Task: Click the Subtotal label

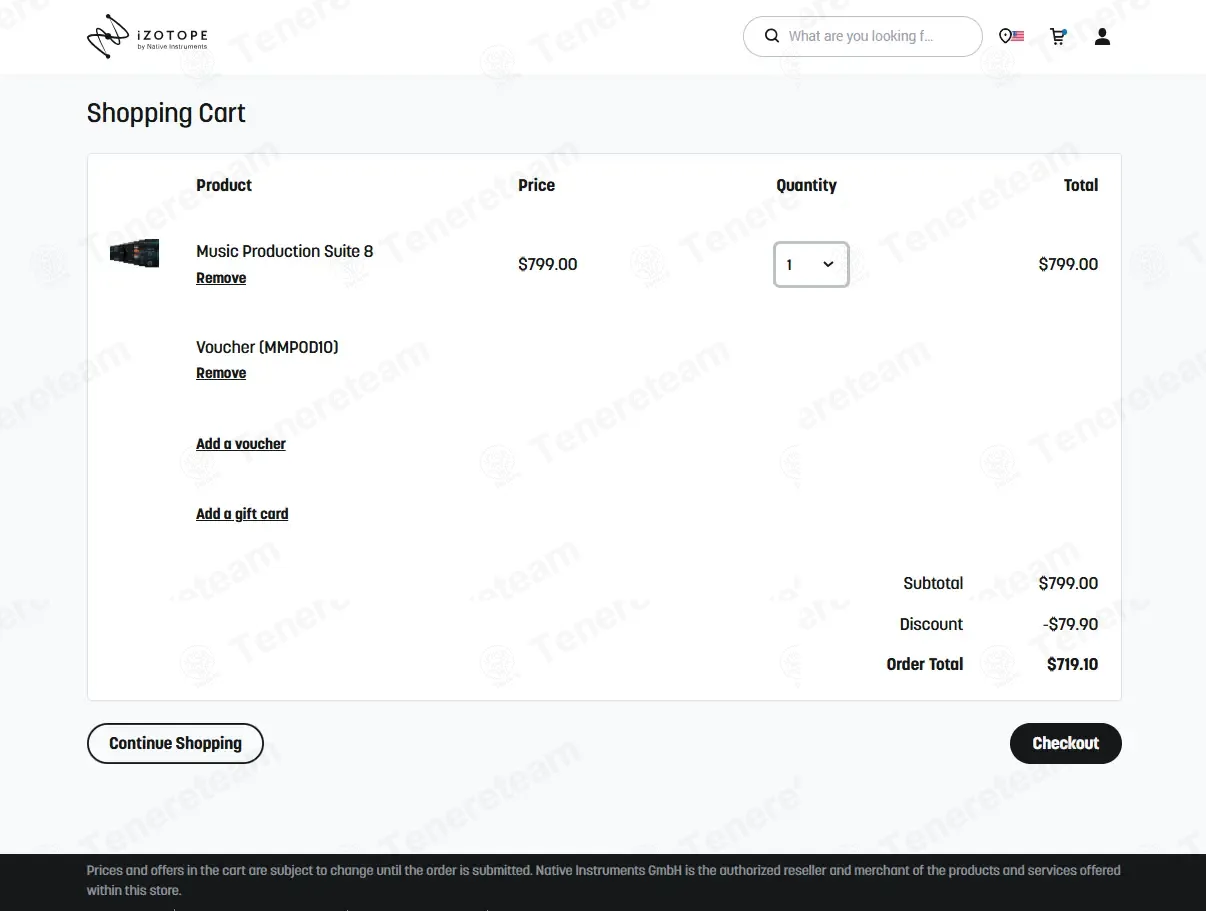Action: 933,583
